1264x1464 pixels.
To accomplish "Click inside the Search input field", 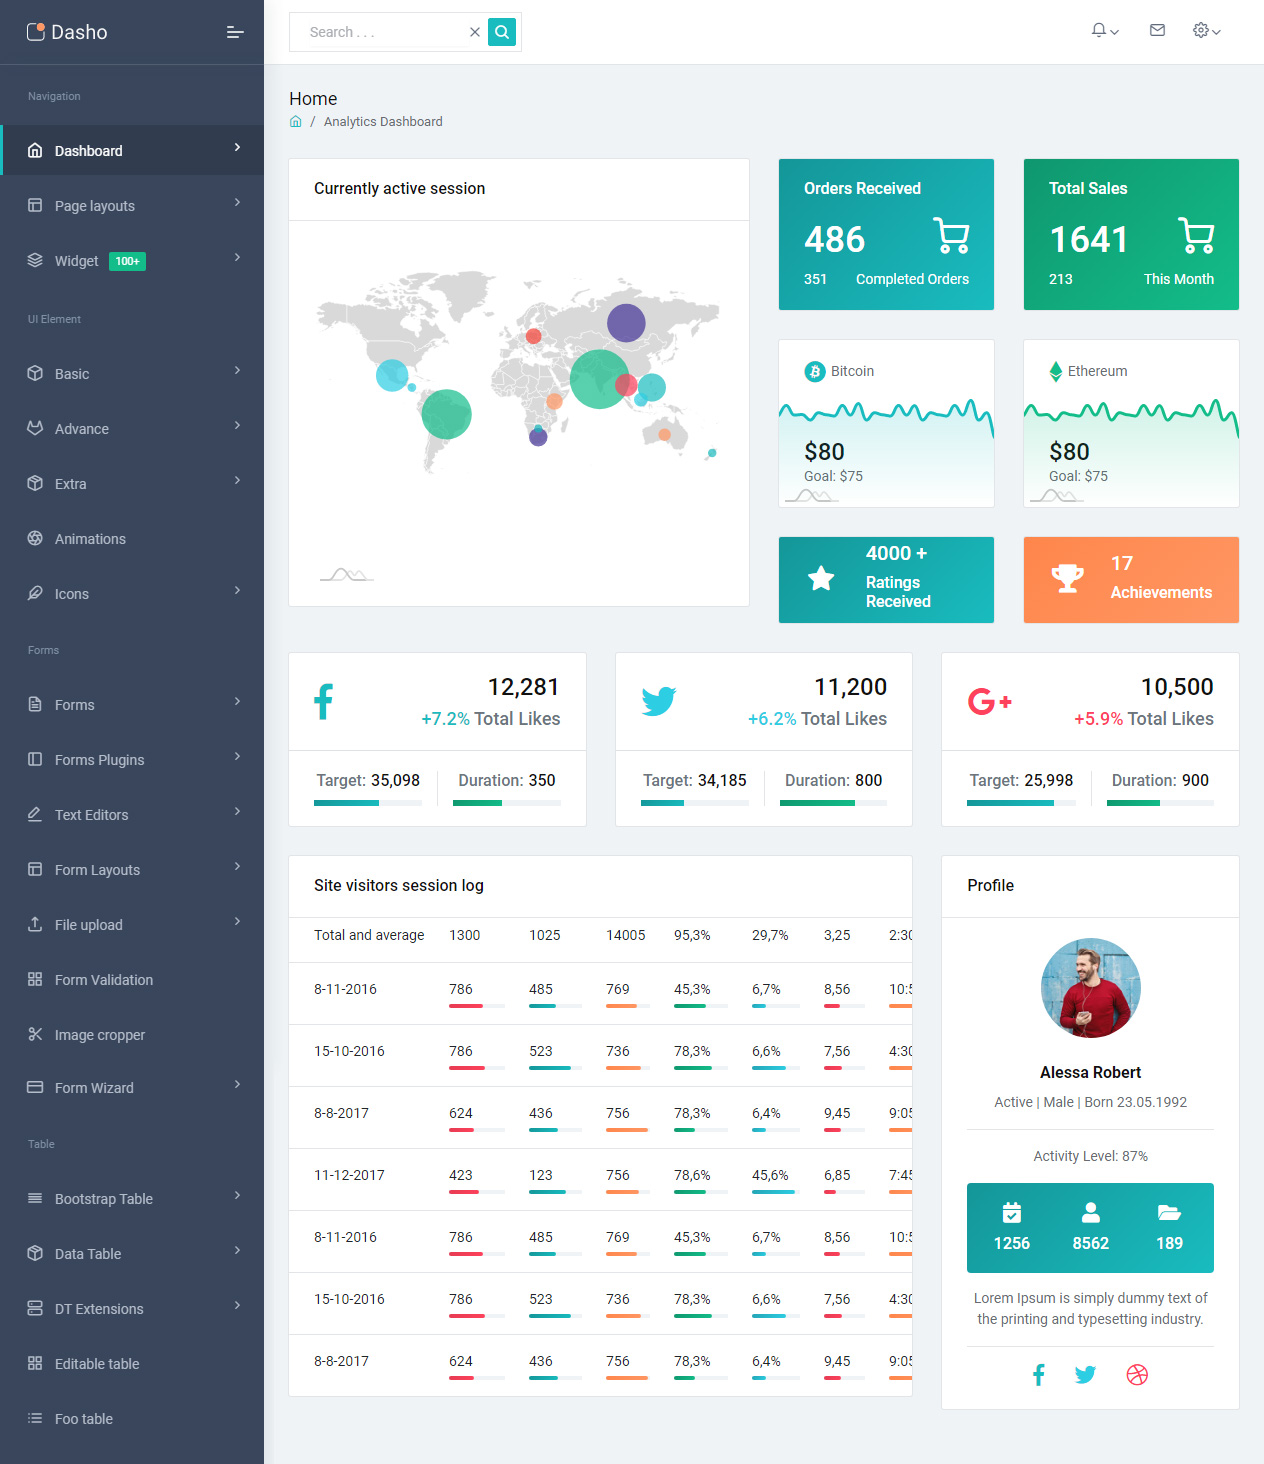I will click(385, 32).
